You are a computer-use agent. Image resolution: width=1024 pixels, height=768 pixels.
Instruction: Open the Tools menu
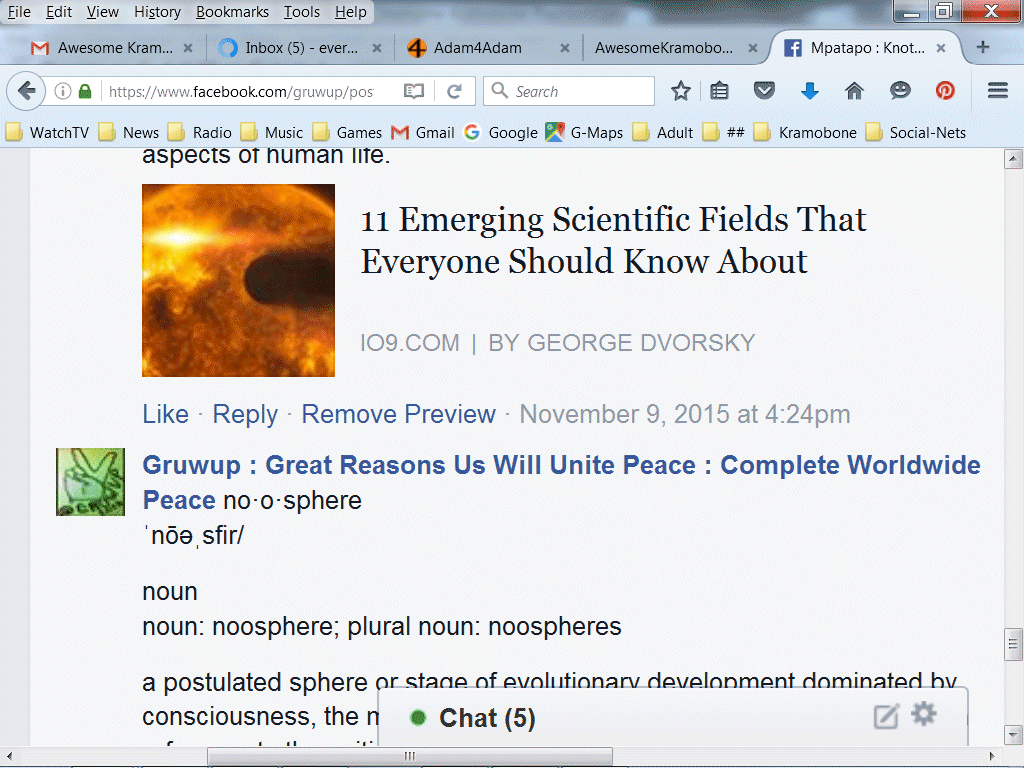click(x=302, y=12)
